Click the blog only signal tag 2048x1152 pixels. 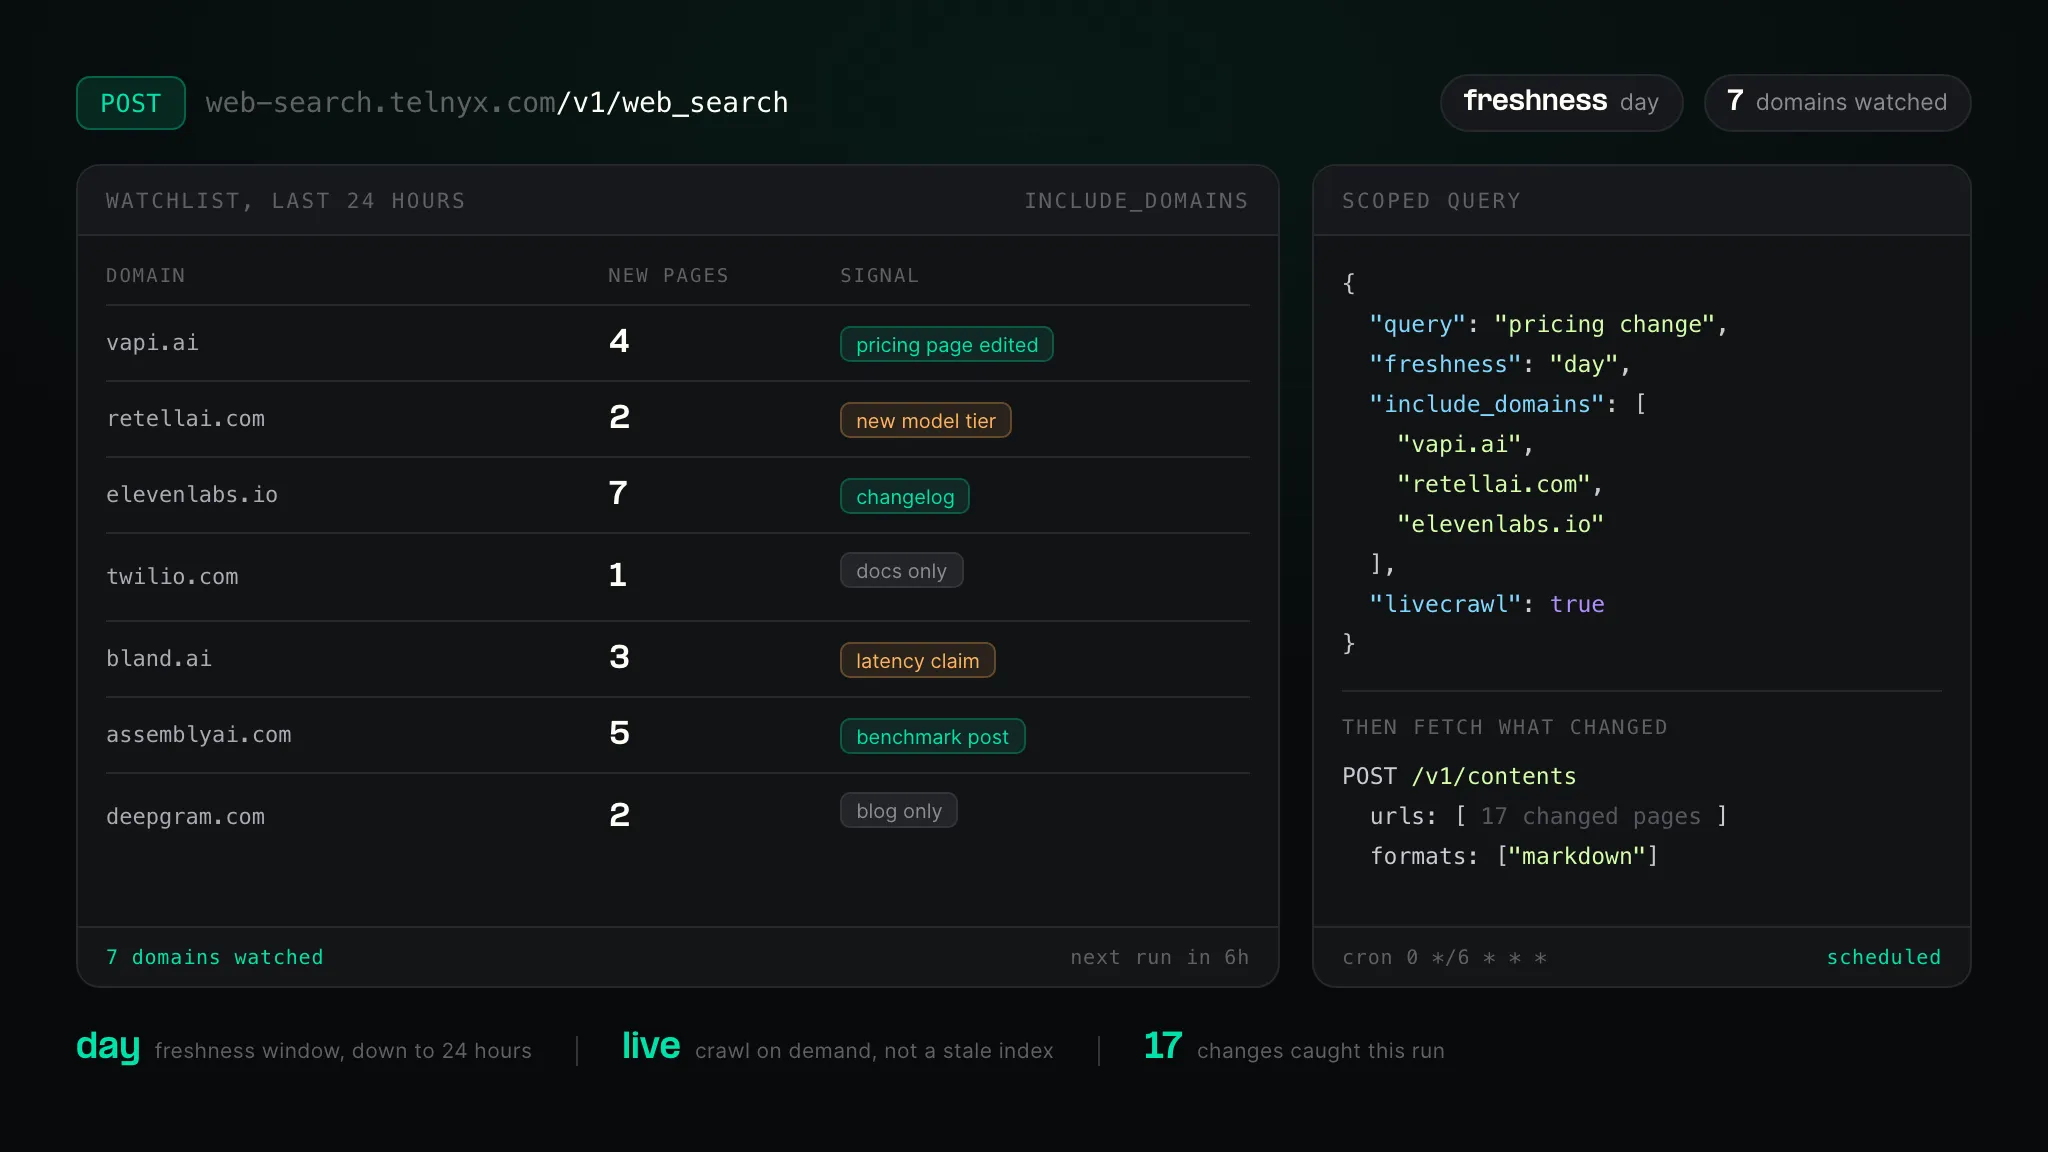tap(899, 810)
